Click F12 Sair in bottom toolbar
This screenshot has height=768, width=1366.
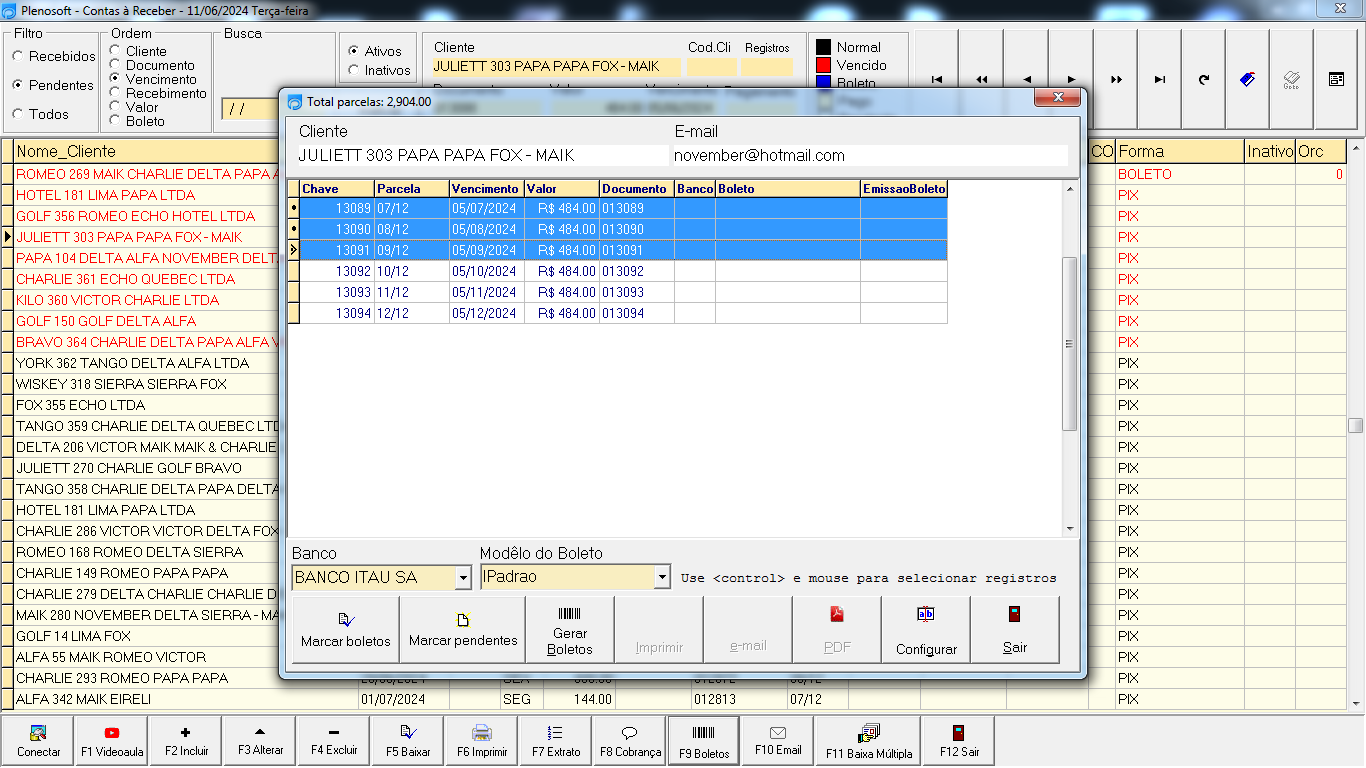(x=958, y=741)
